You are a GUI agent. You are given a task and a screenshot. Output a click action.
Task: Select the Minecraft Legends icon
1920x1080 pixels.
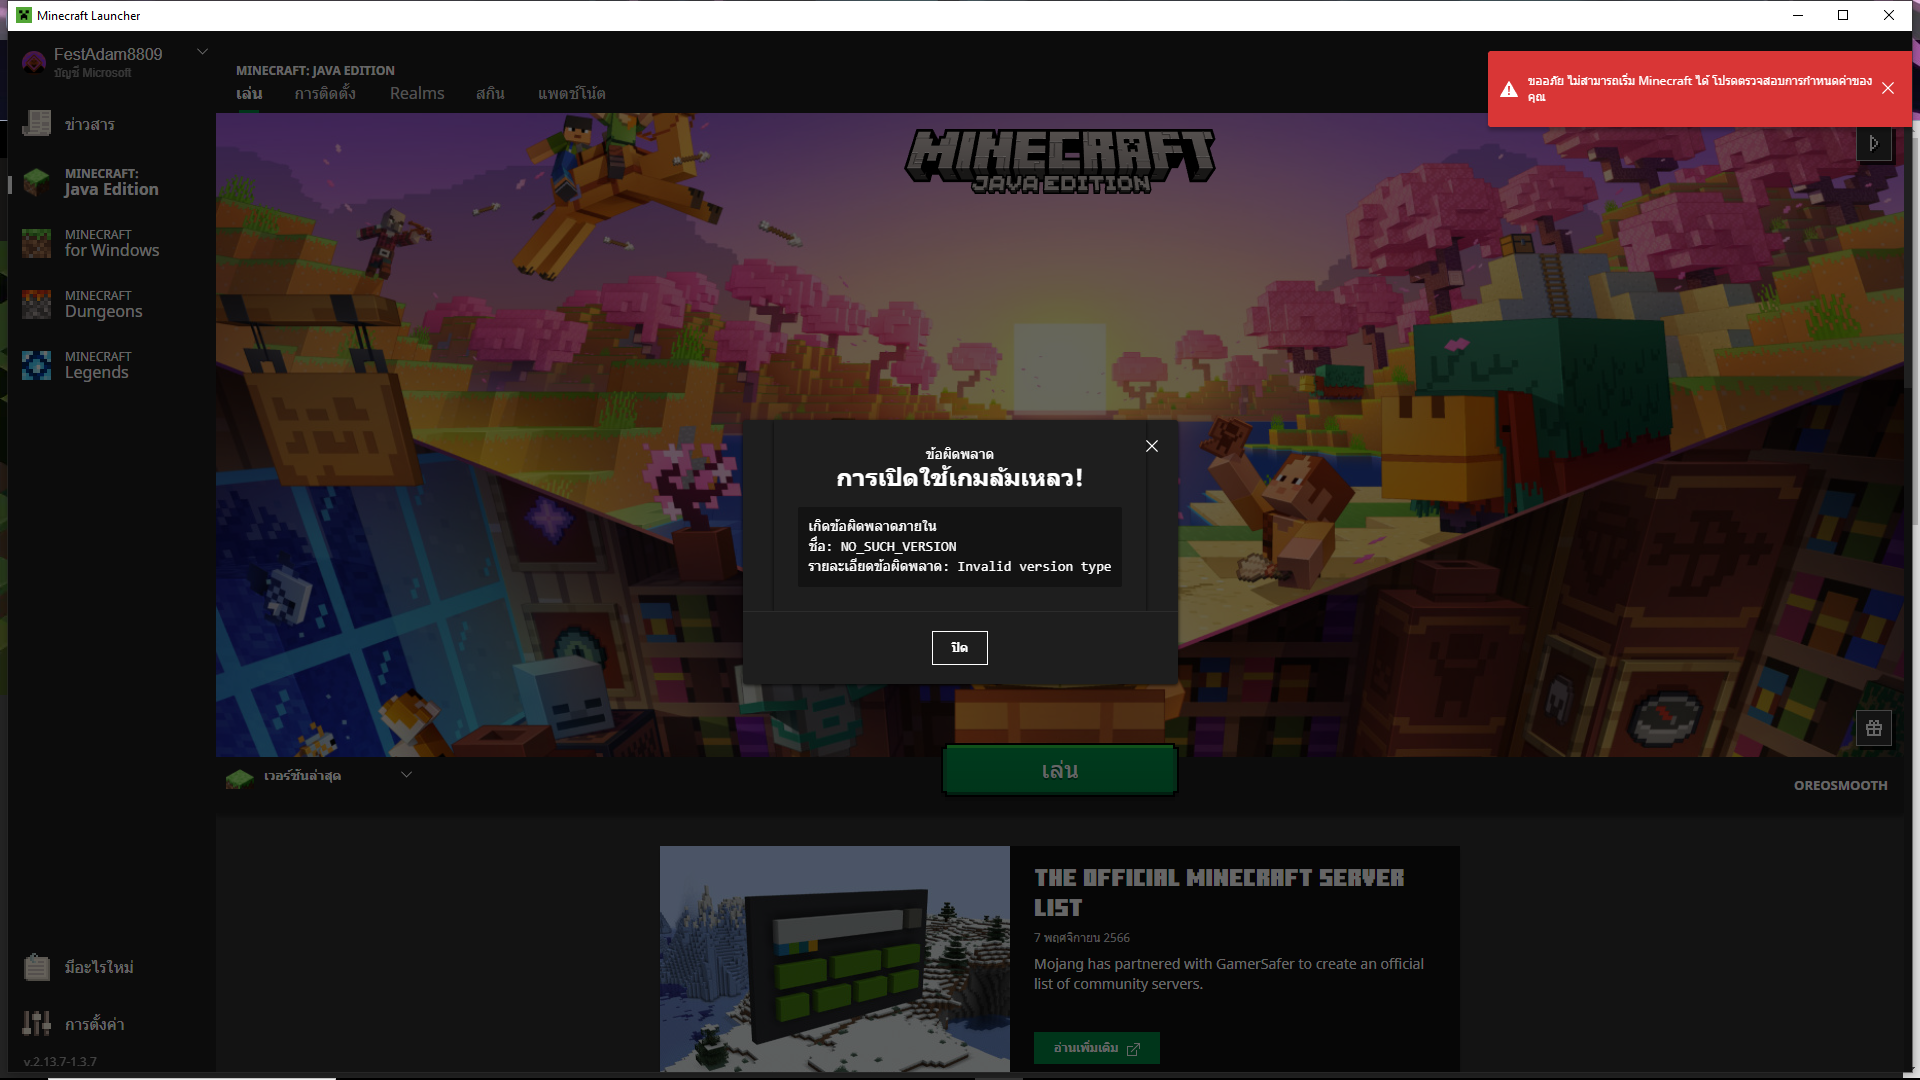37,365
